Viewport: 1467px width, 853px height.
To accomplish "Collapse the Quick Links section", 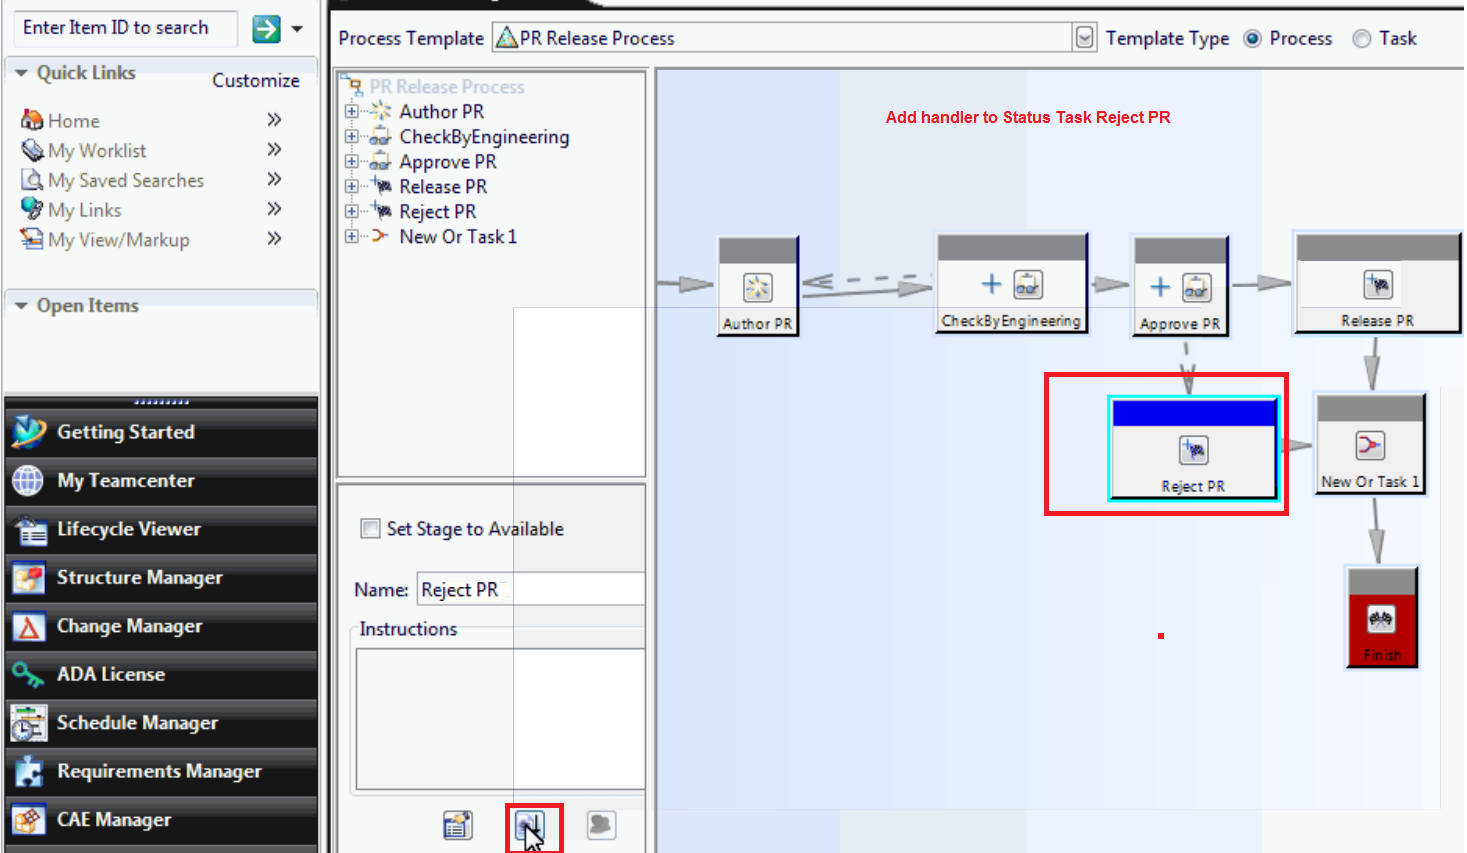I will pos(20,72).
